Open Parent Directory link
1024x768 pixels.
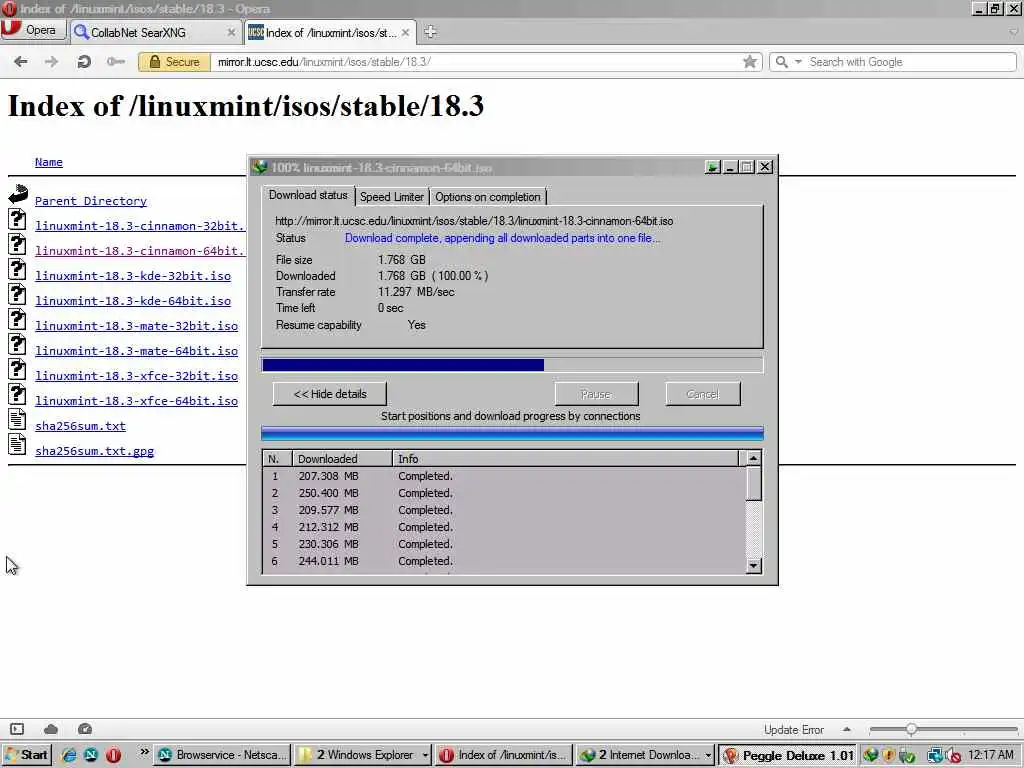[91, 201]
